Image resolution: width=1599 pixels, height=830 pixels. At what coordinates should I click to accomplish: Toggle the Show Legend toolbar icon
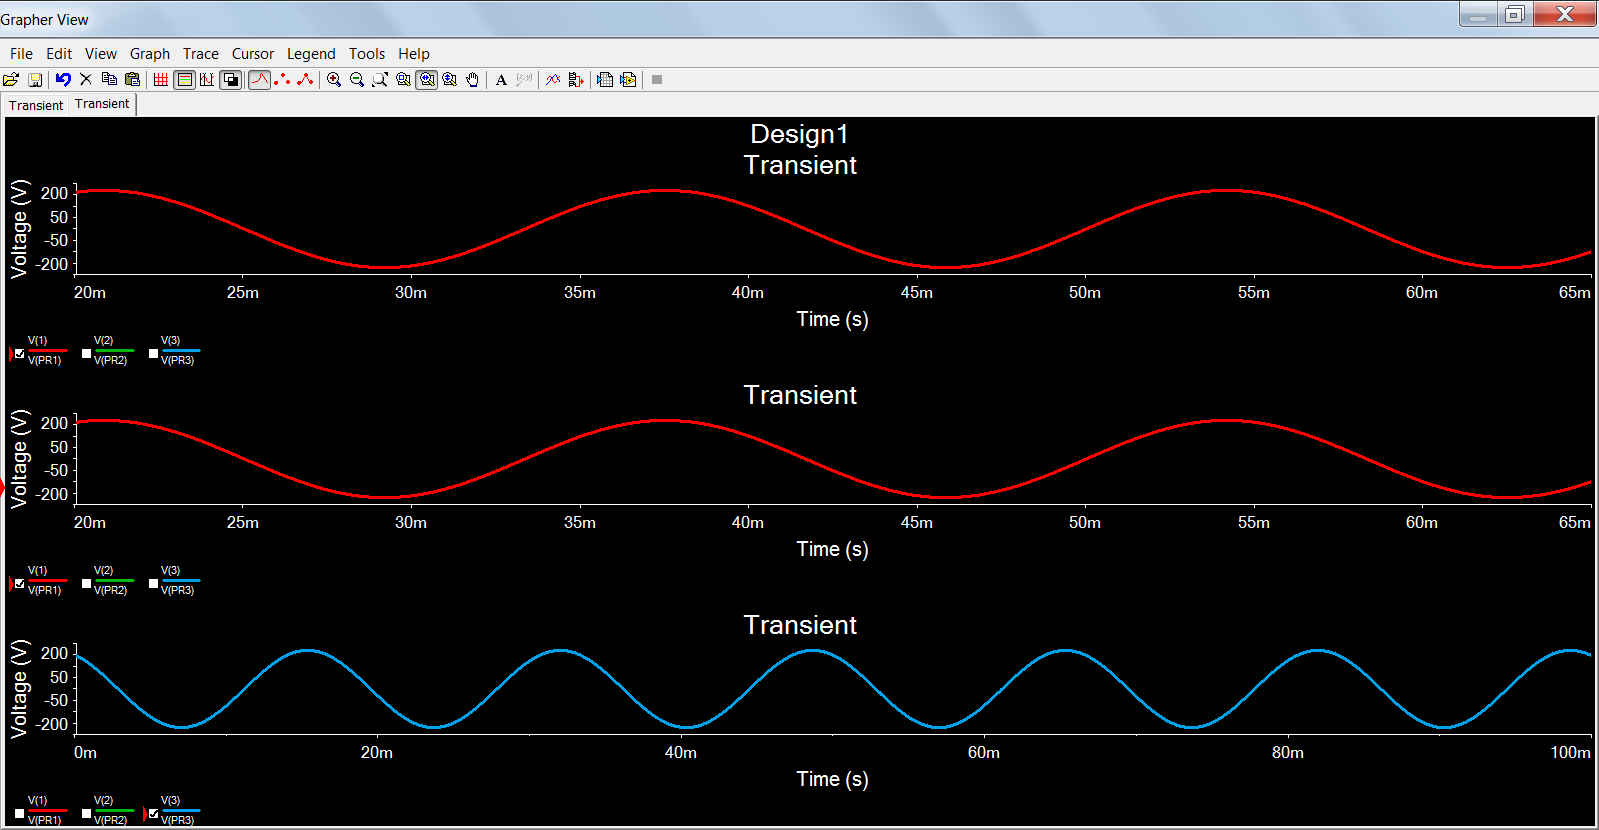[x=184, y=80]
